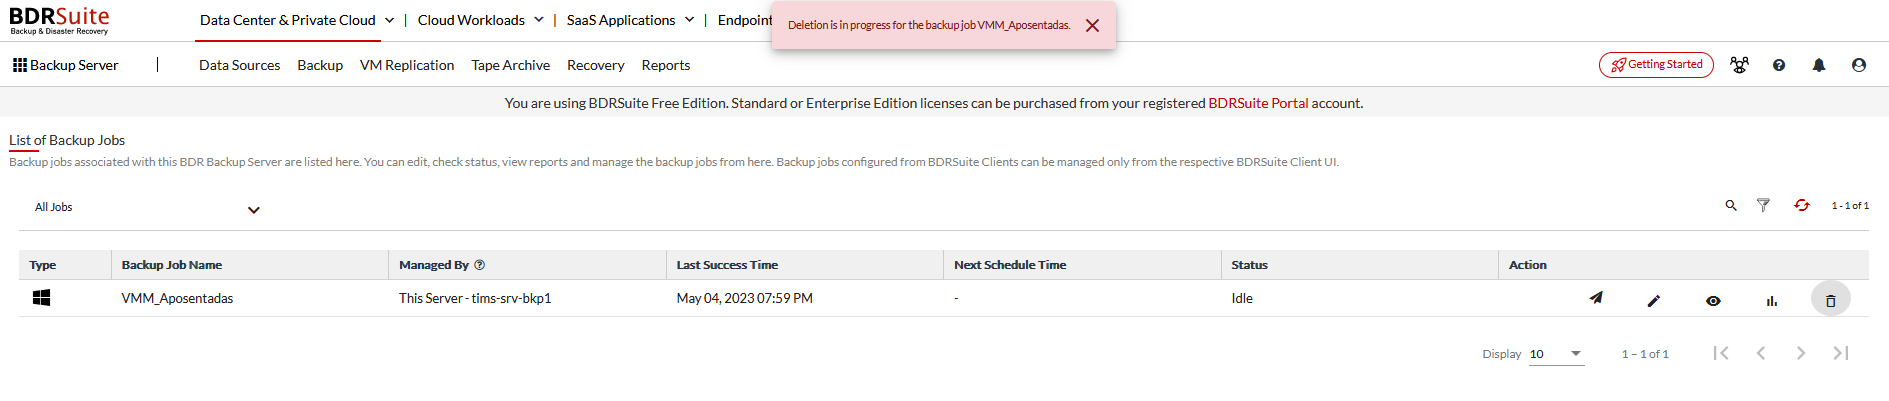Click the Getting Started button
Image resolution: width=1889 pixels, height=401 pixels.
pos(1656,65)
